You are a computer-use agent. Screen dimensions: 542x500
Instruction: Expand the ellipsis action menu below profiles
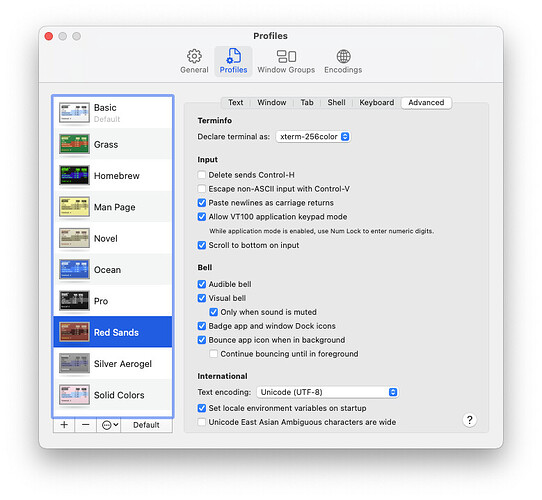(x=110, y=425)
